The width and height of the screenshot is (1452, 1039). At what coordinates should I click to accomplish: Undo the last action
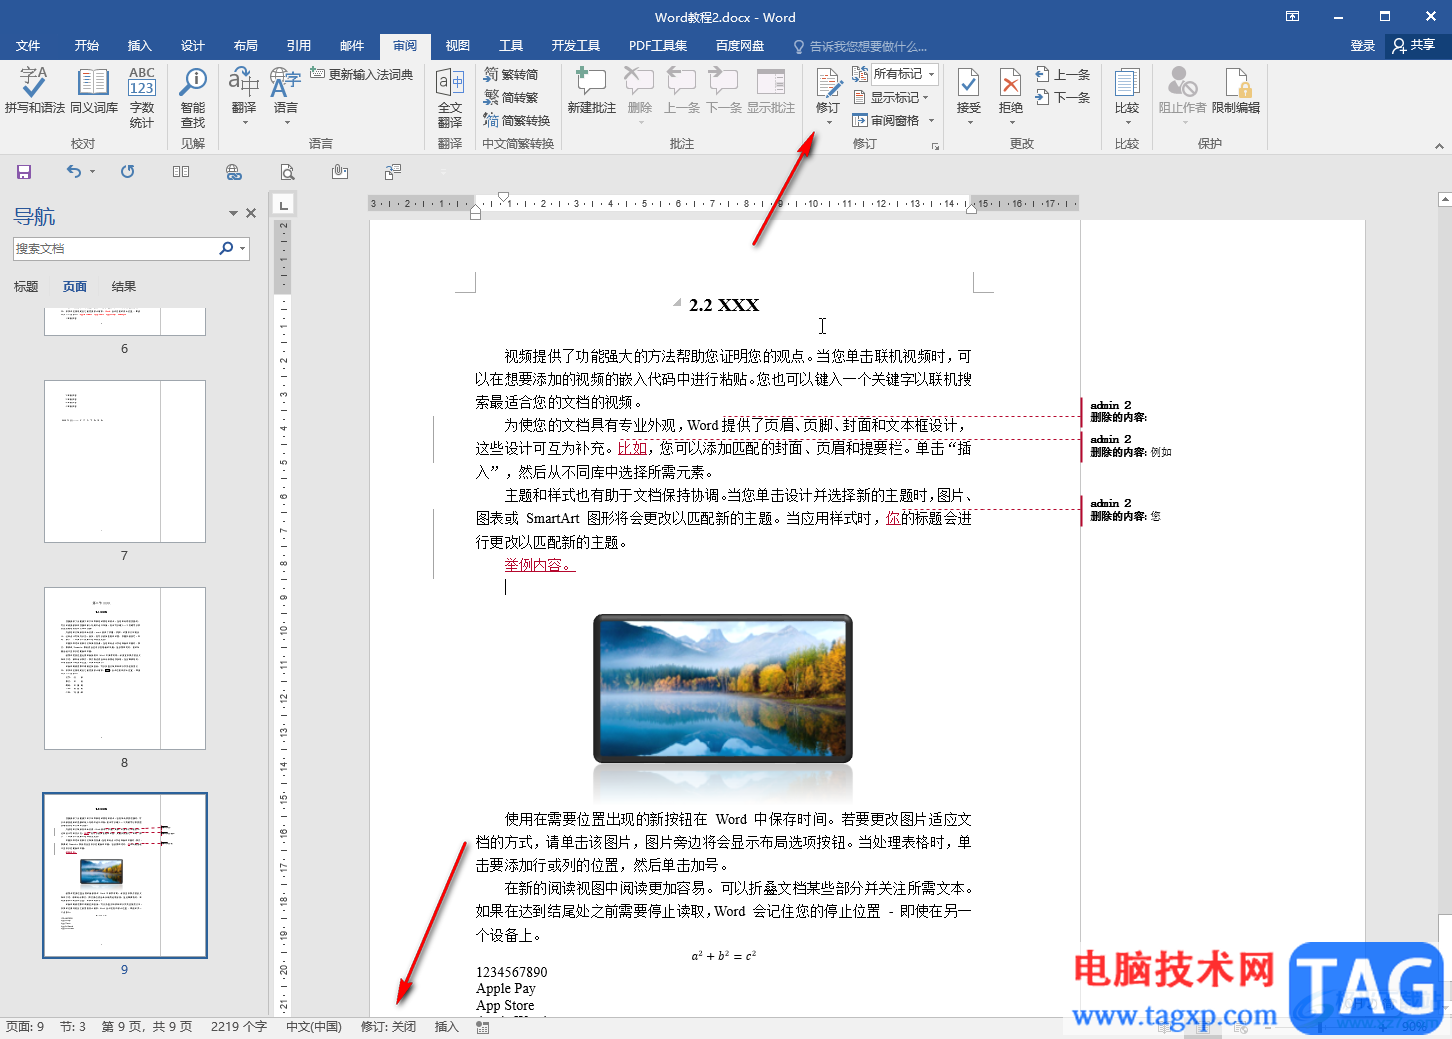coord(73,172)
